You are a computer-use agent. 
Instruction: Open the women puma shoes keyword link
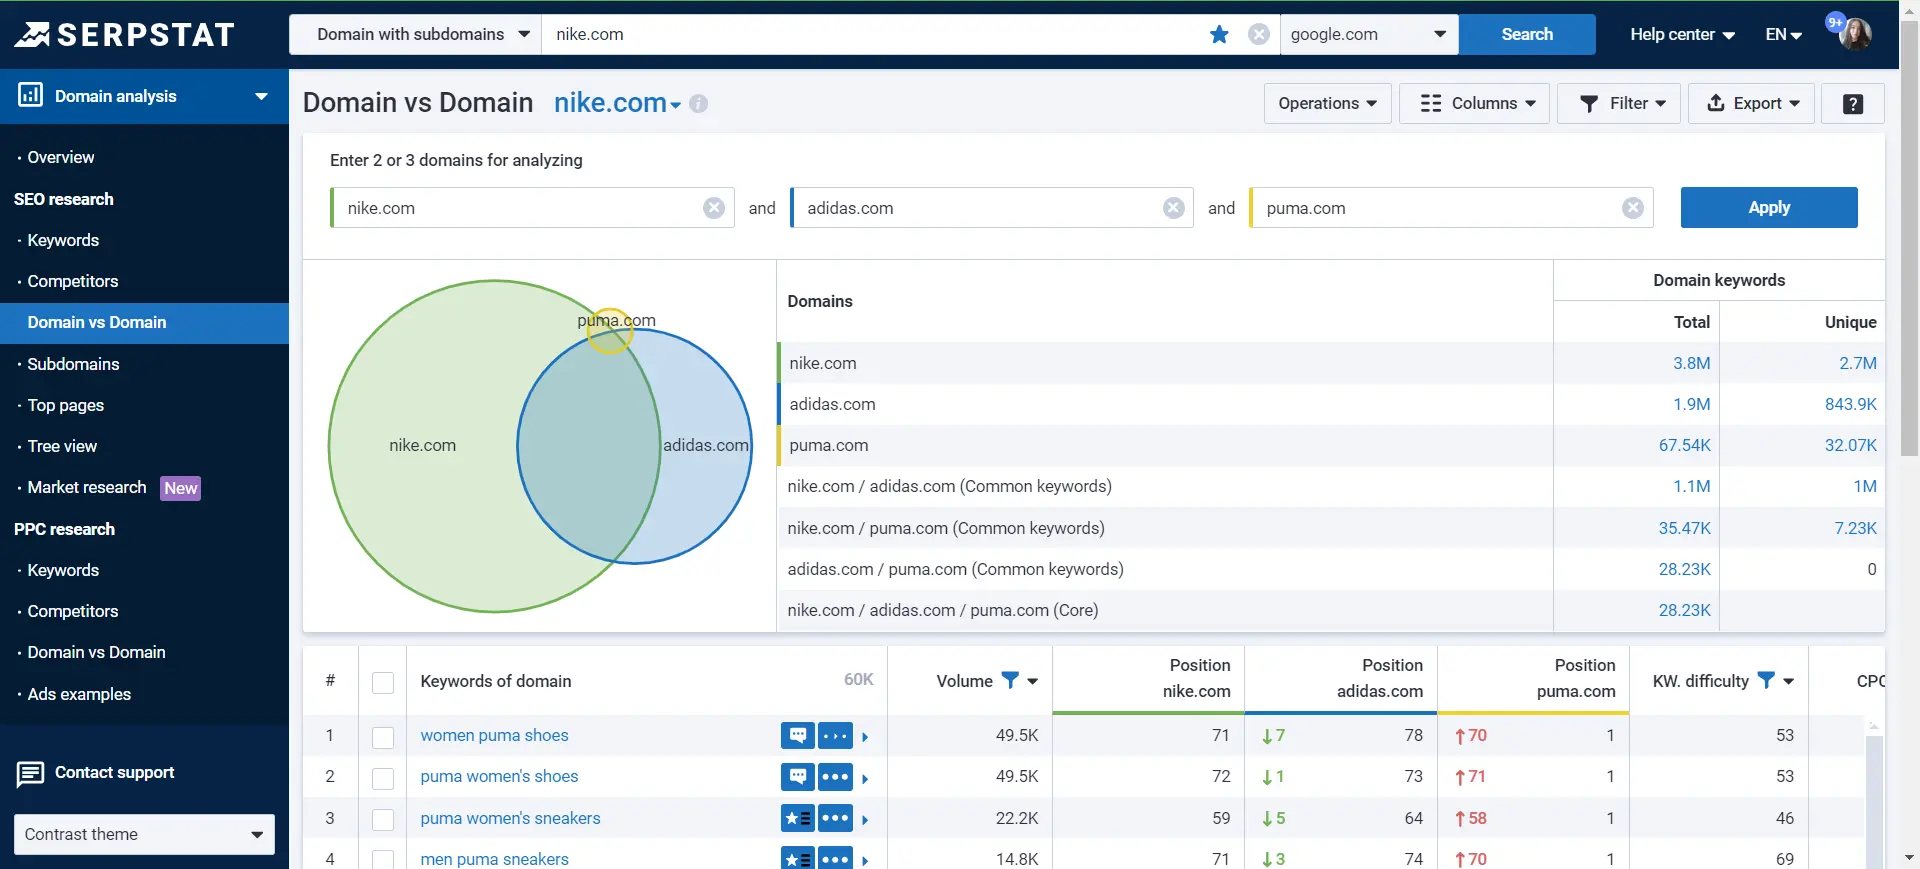[494, 735]
